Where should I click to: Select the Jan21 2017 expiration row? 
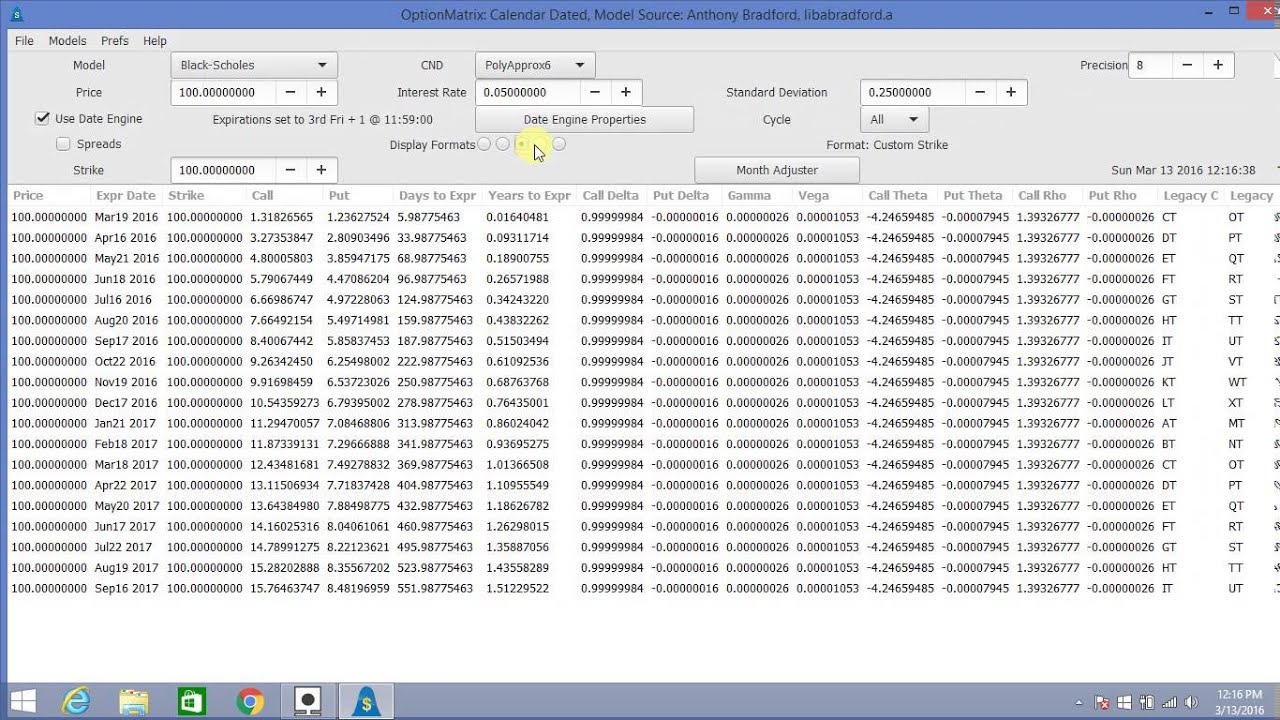(640, 423)
